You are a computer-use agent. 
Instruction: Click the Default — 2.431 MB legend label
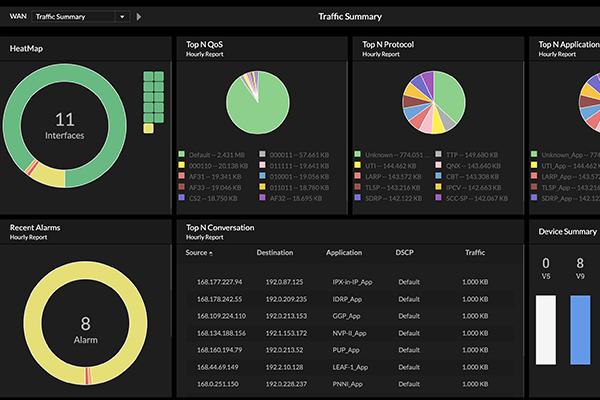(217, 155)
